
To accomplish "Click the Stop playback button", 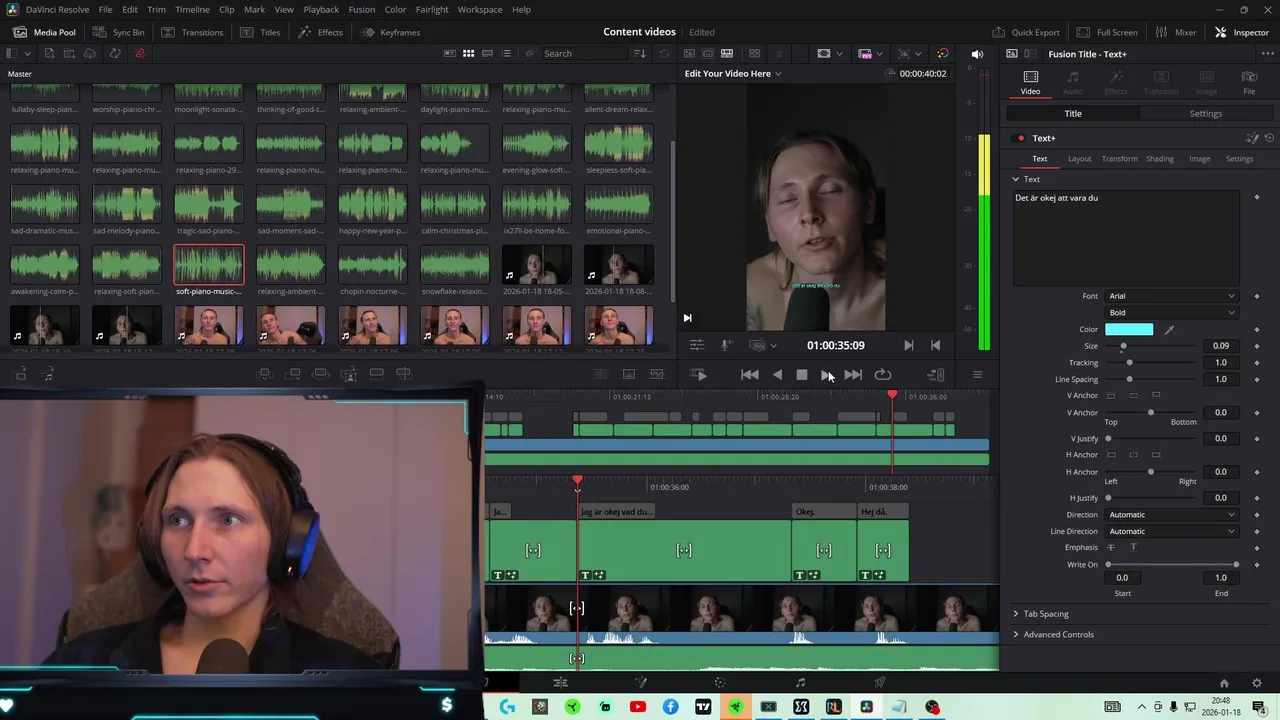I will [x=802, y=375].
